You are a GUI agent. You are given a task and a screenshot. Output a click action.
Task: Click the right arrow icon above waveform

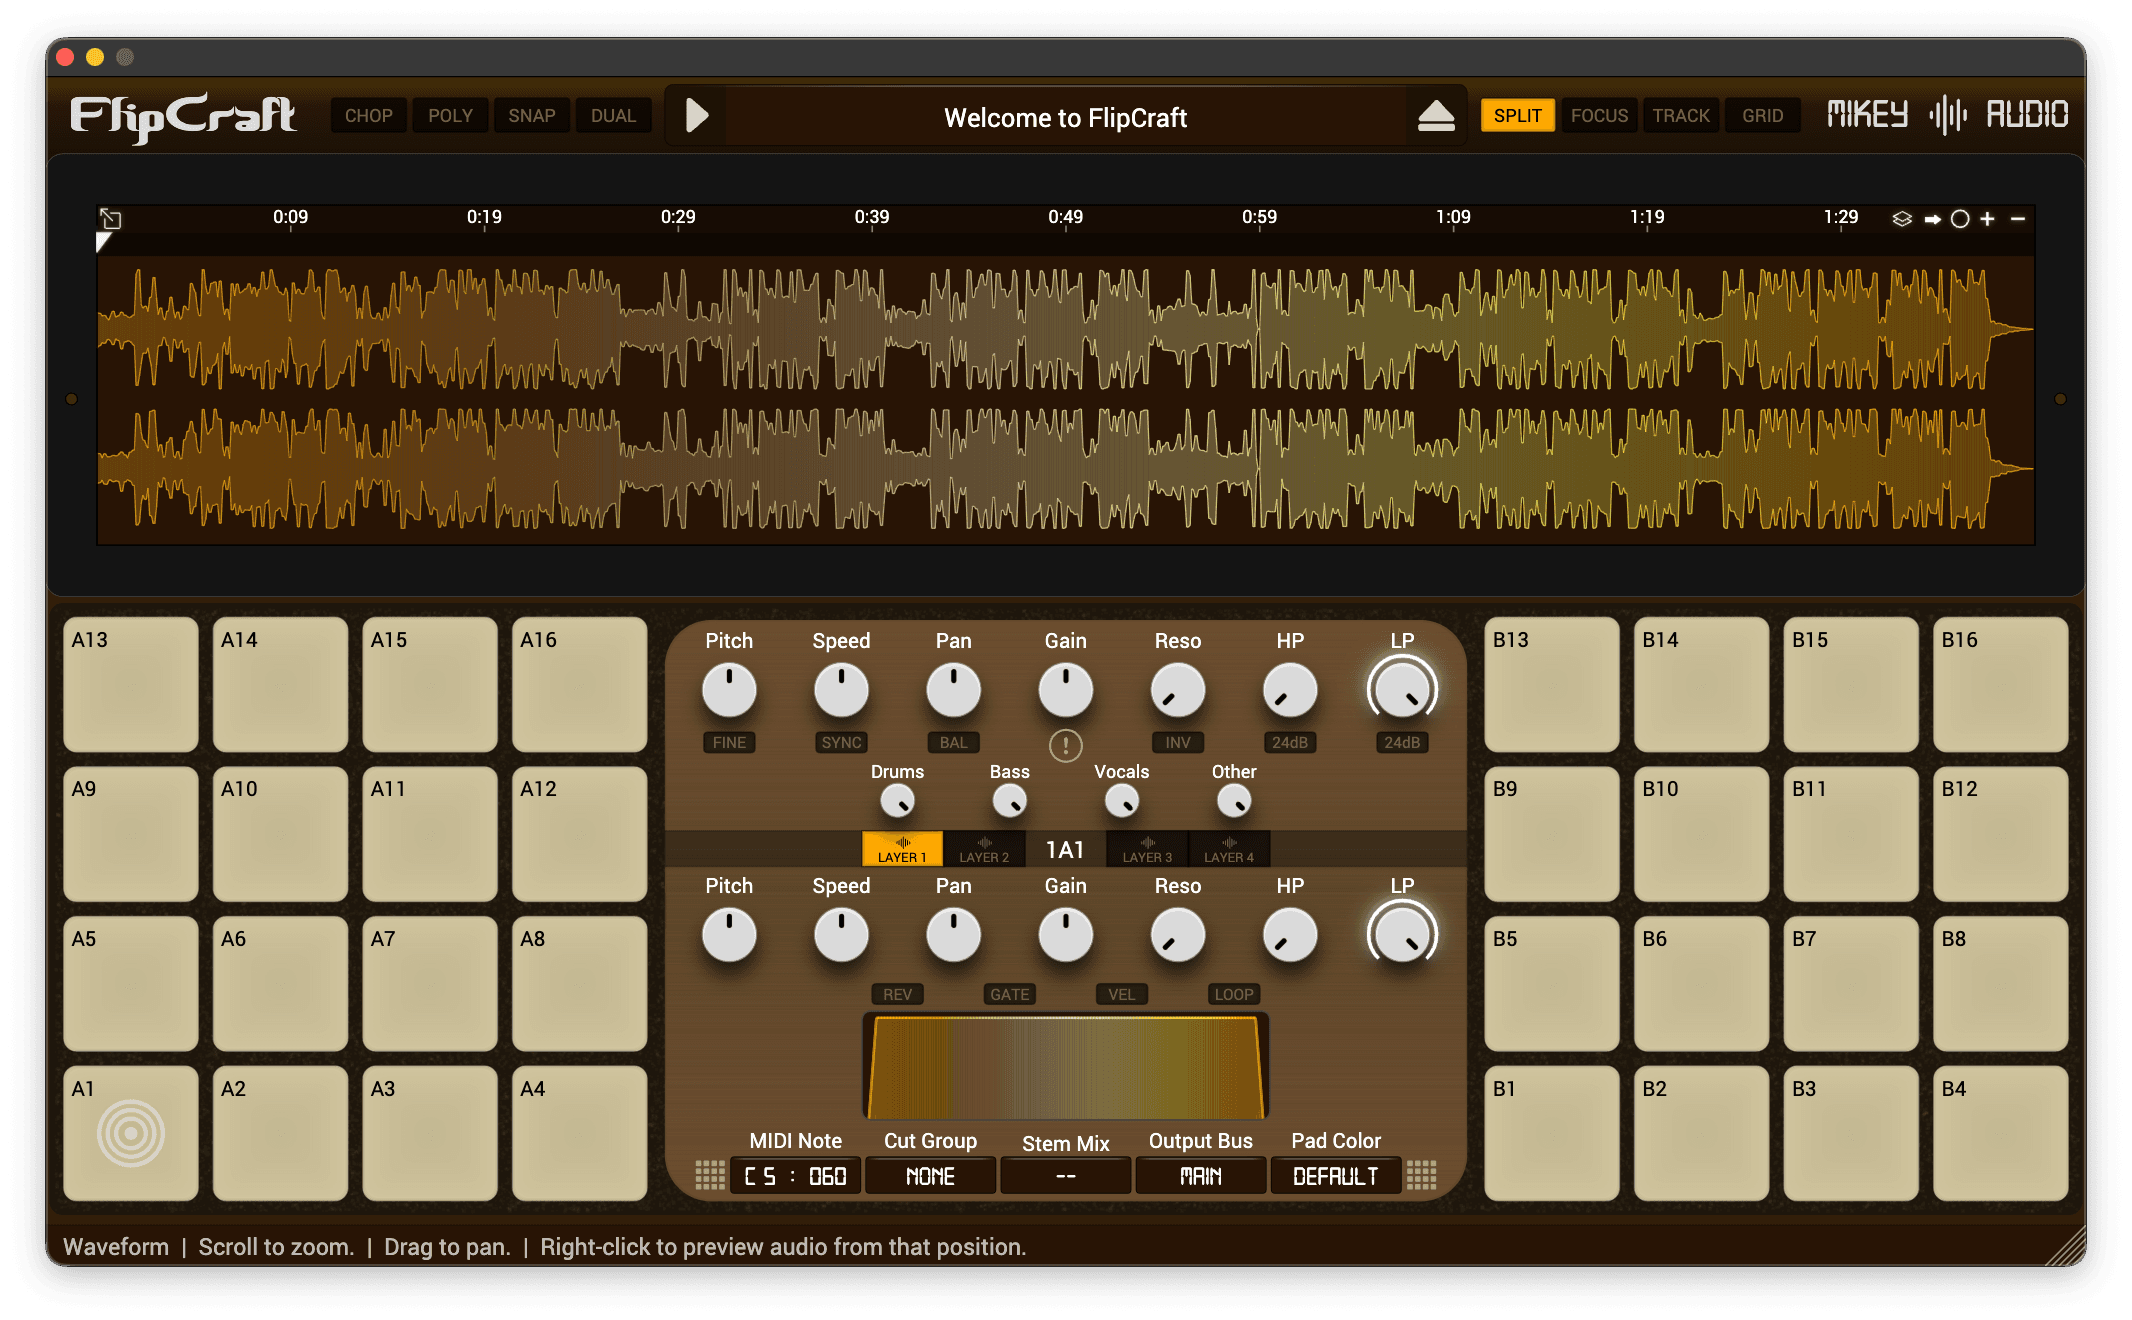[x=1932, y=219]
